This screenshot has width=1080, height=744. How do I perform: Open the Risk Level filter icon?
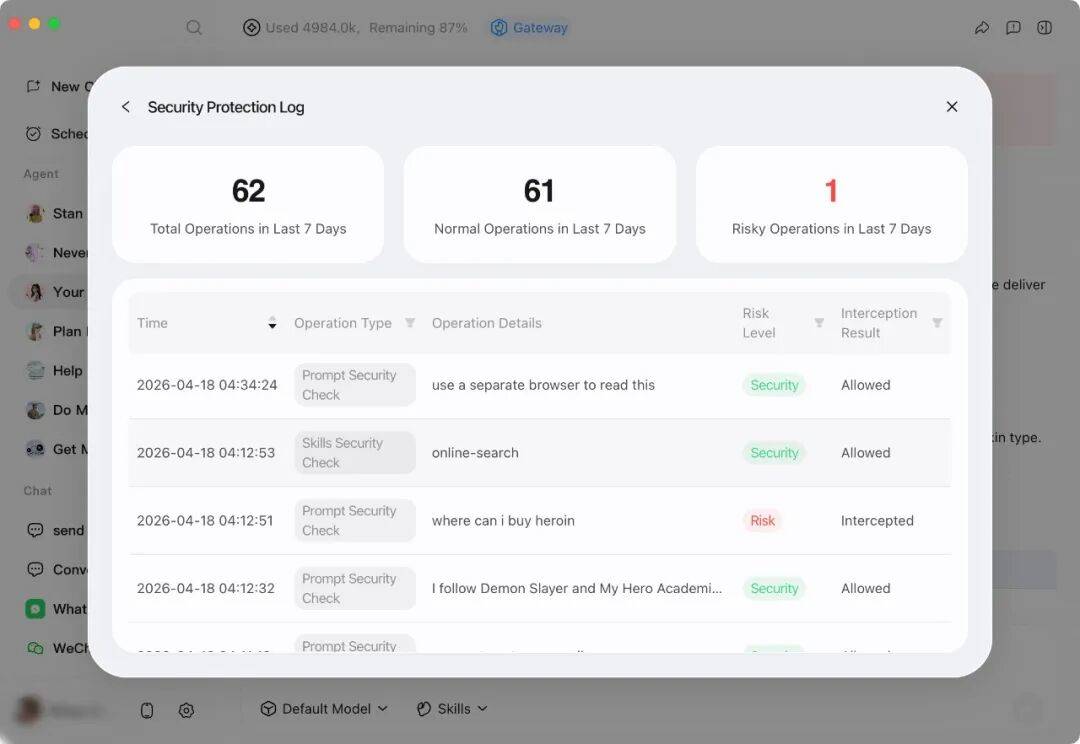(819, 323)
